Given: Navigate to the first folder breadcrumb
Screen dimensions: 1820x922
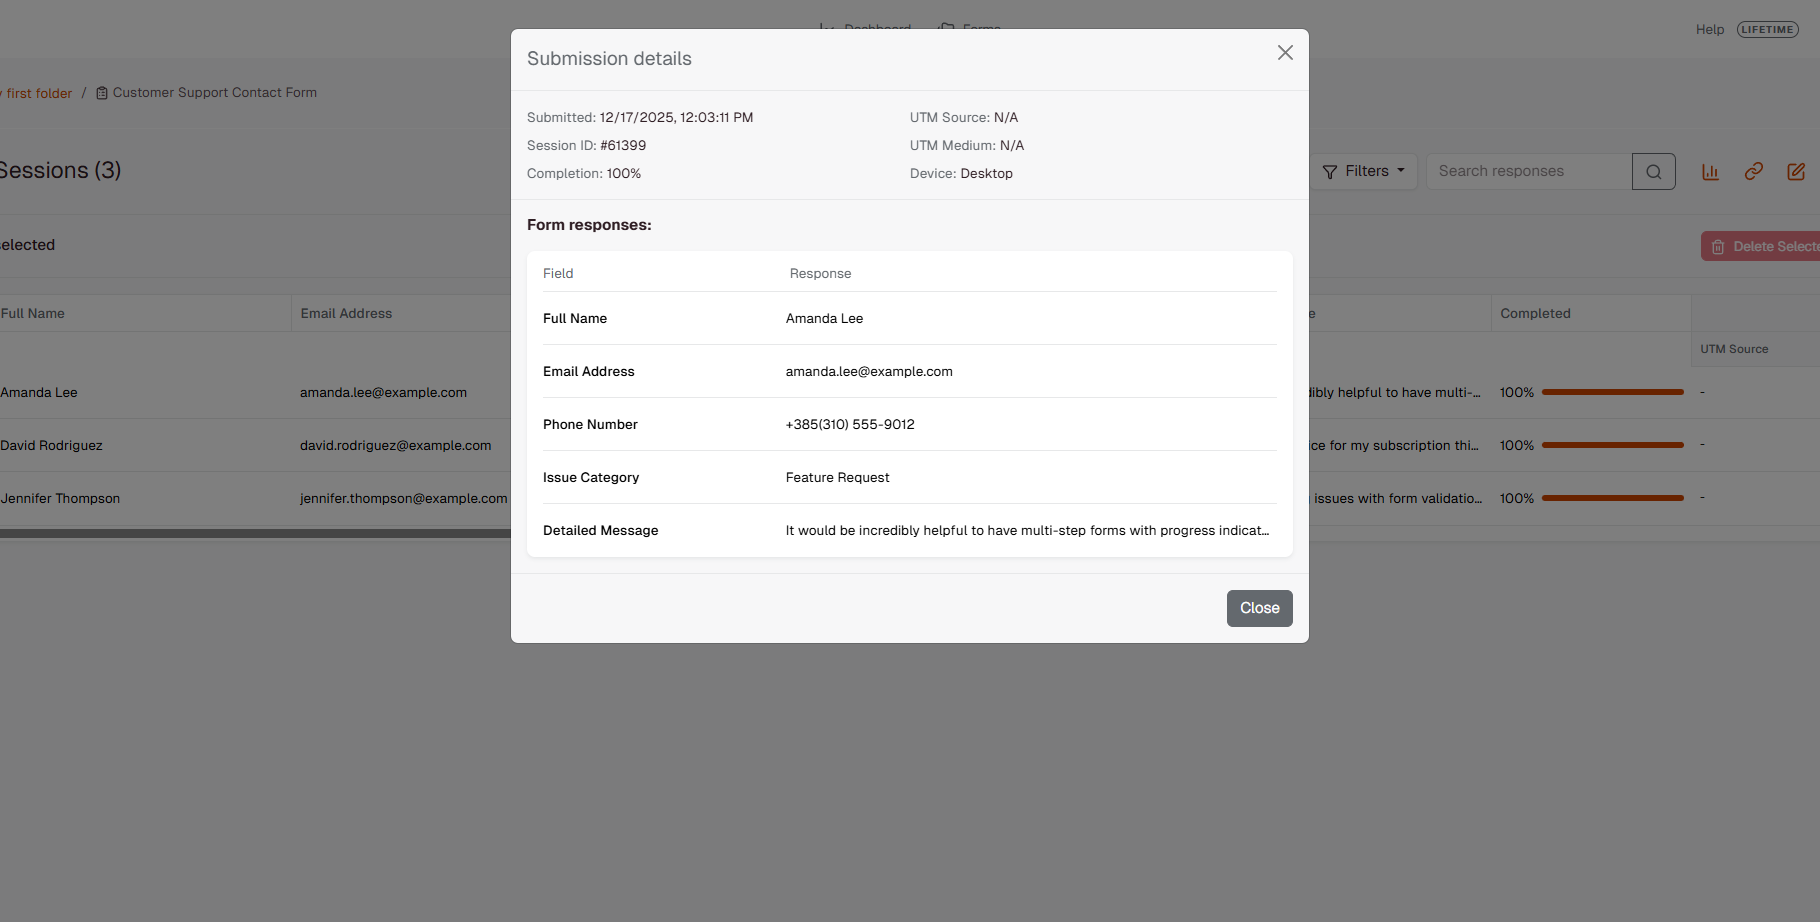Looking at the screenshot, I should click(x=35, y=92).
